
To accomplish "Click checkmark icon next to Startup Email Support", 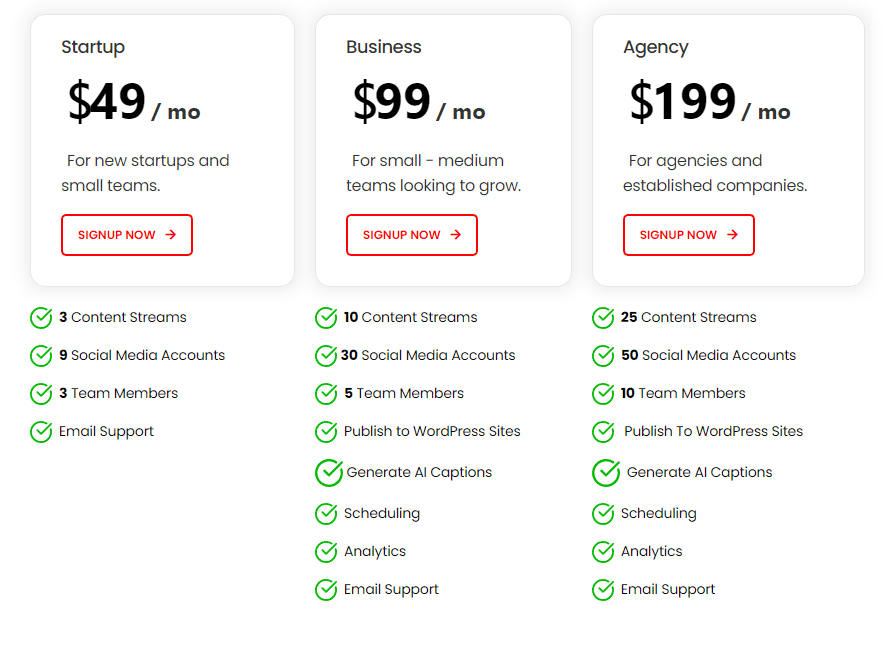I will pos(41,432).
